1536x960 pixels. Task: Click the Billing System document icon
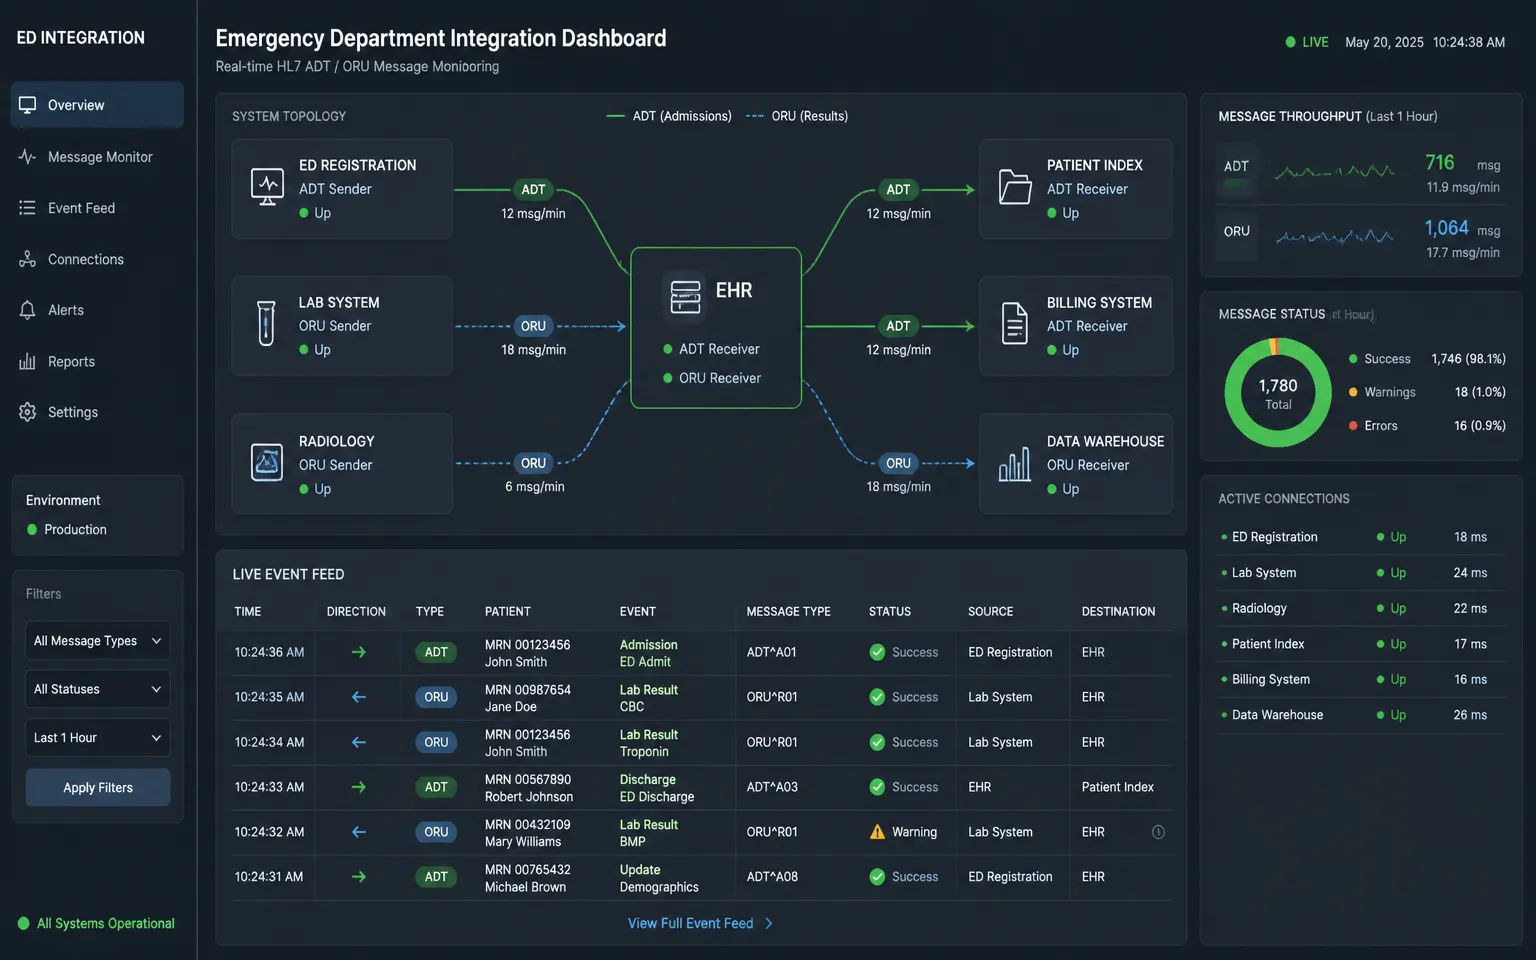tap(1015, 324)
